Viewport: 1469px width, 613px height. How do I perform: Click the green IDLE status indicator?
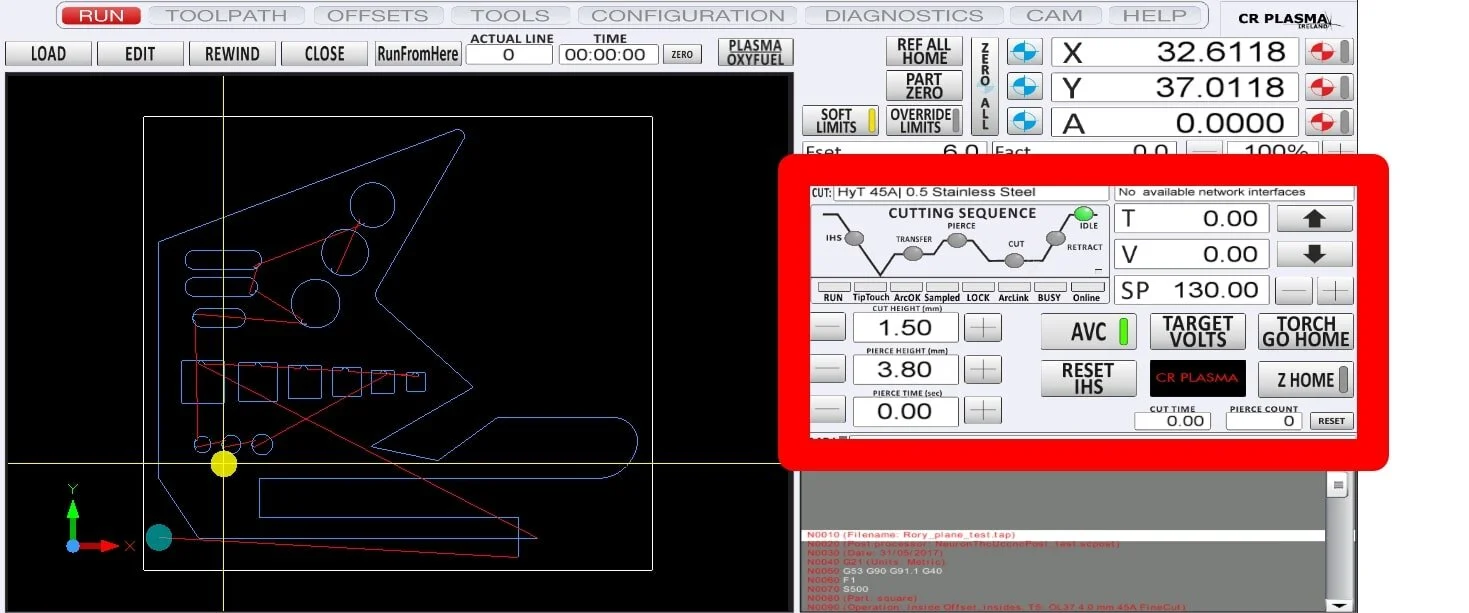coord(1084,213)
